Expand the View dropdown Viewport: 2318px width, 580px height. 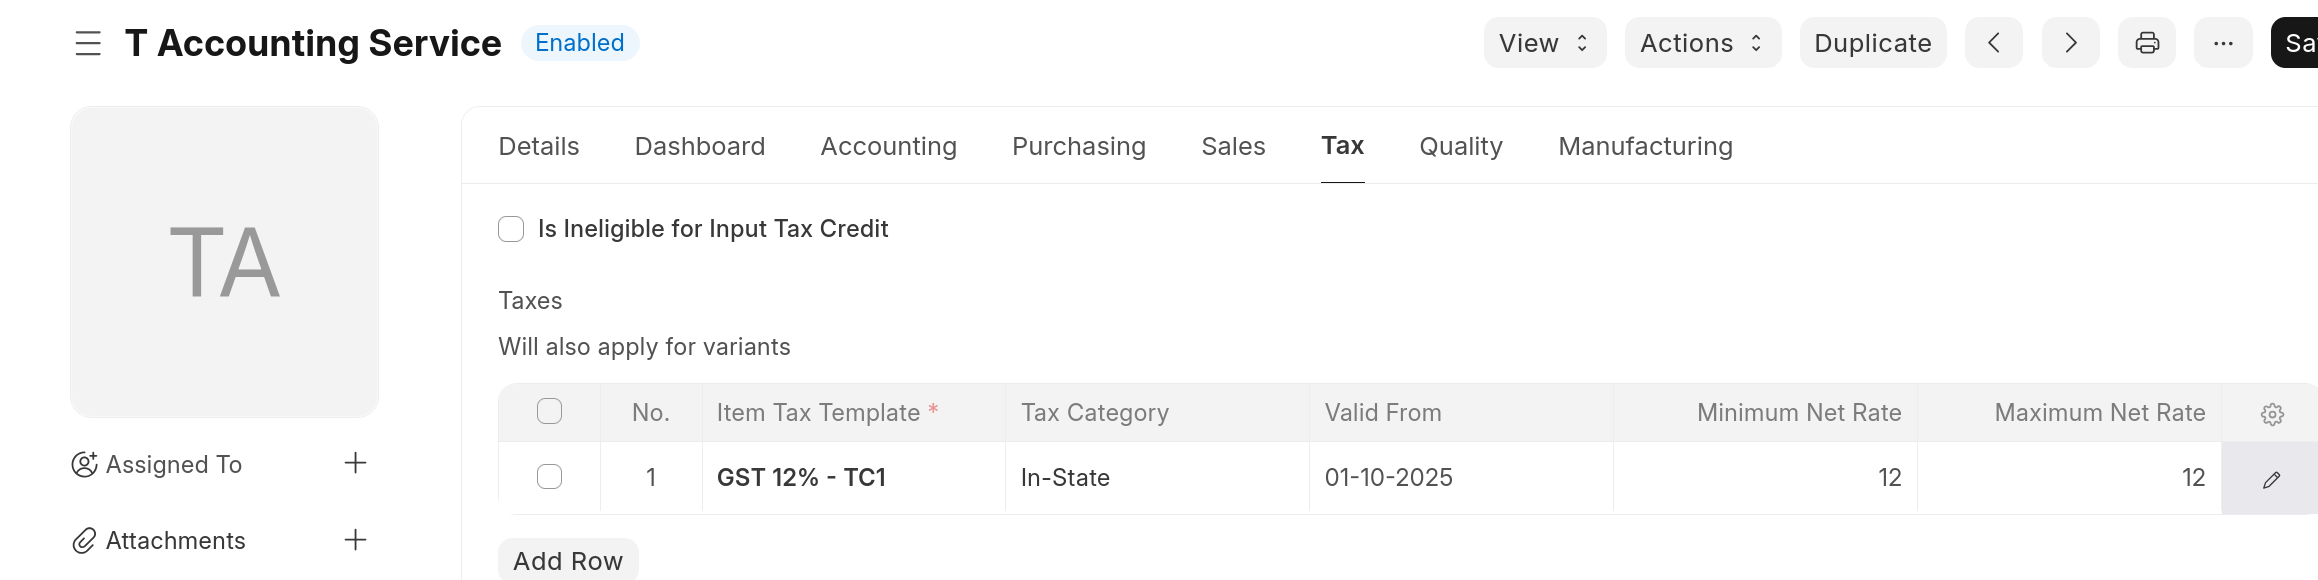point(1544,43)
